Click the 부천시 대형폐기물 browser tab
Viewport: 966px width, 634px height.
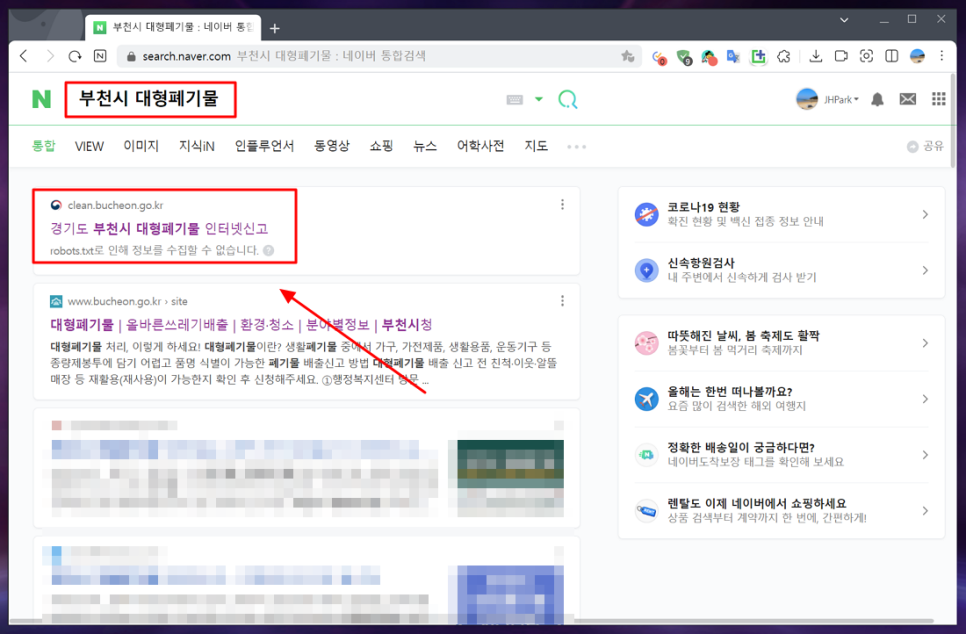173,28
